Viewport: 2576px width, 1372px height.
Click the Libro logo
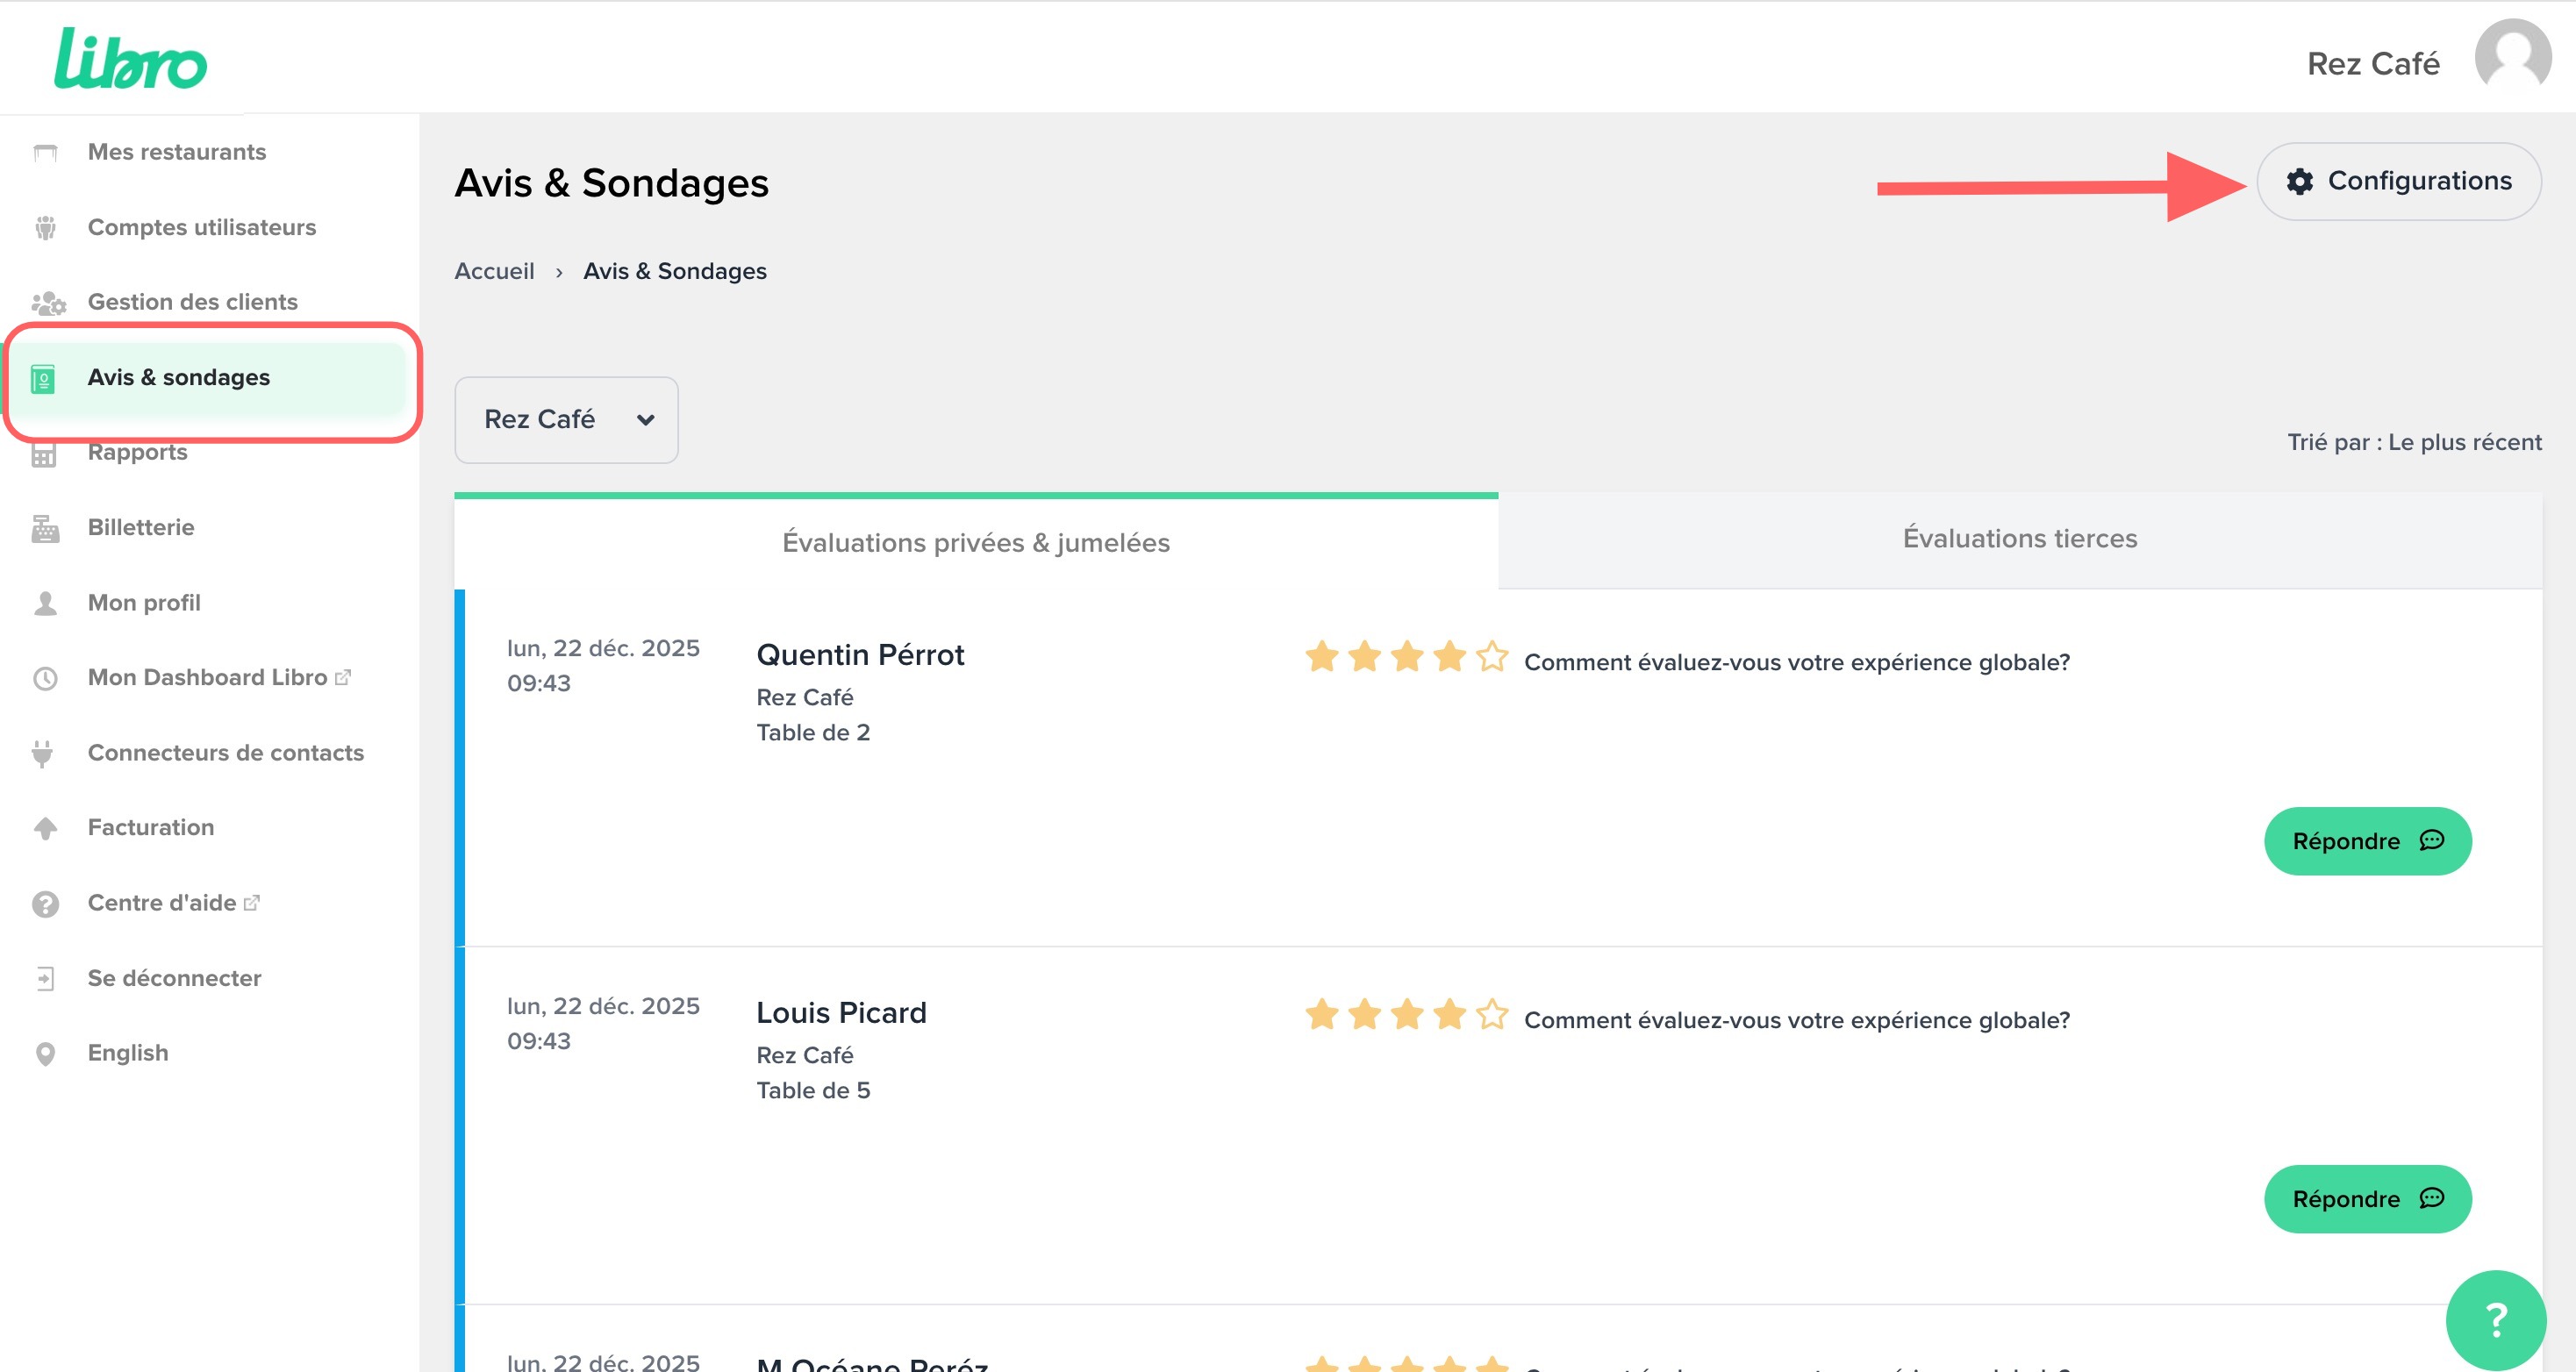(130, 60)
